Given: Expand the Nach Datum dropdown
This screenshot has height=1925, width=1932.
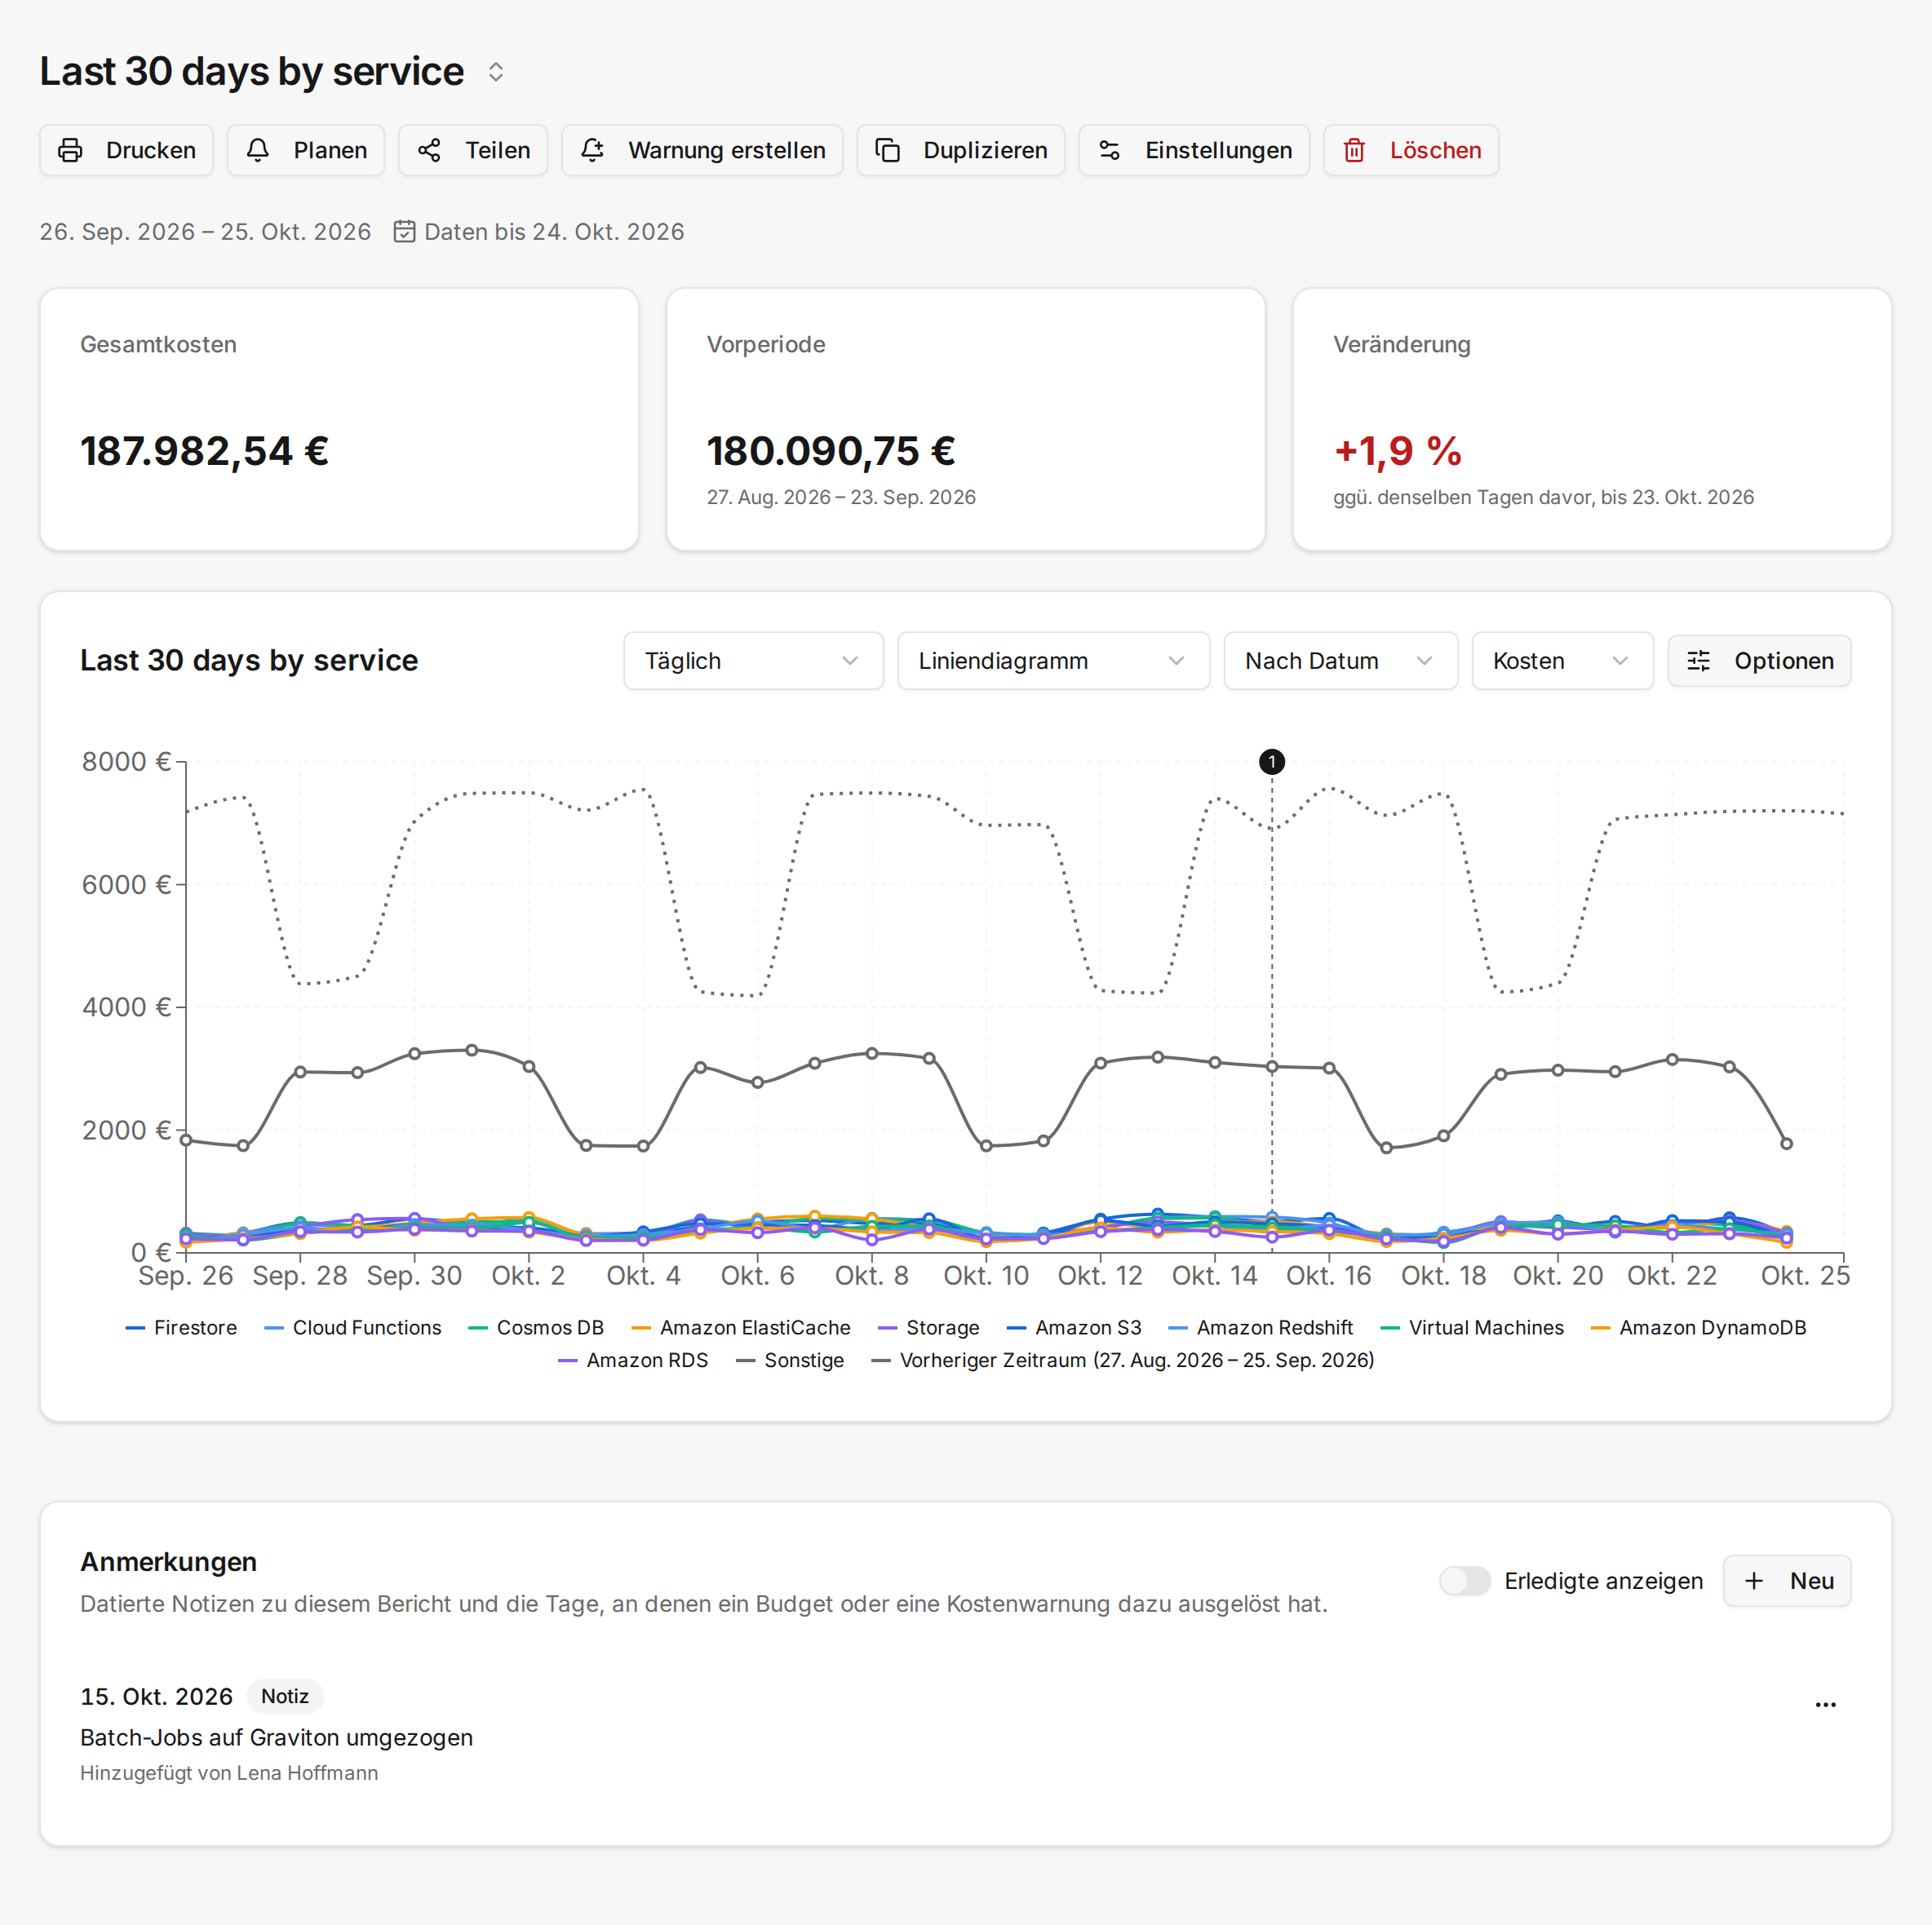Looking at the screenshot, I should [x=1340, y=661].
